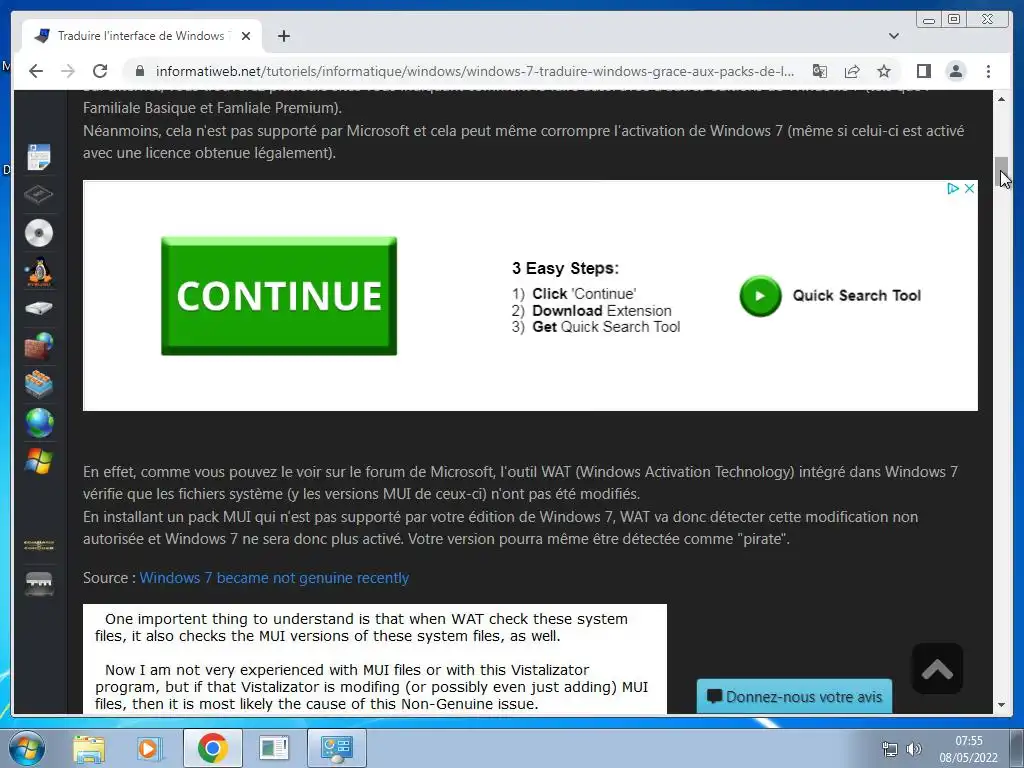The height and width of the screenshot is (768, 1024).
Task: View site security lock information
Action: [x=139, y=71]
